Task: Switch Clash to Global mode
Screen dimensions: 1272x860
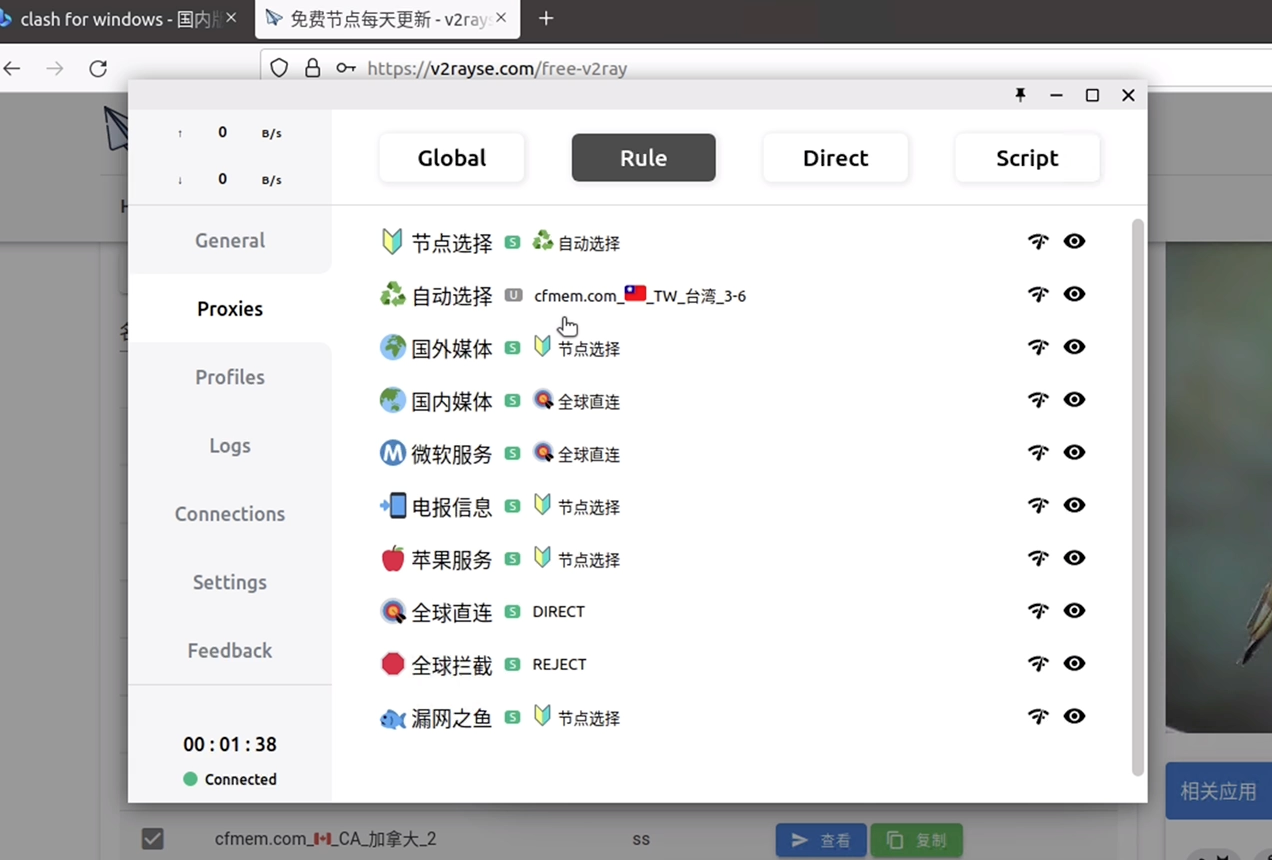Action: coord(451,157)
